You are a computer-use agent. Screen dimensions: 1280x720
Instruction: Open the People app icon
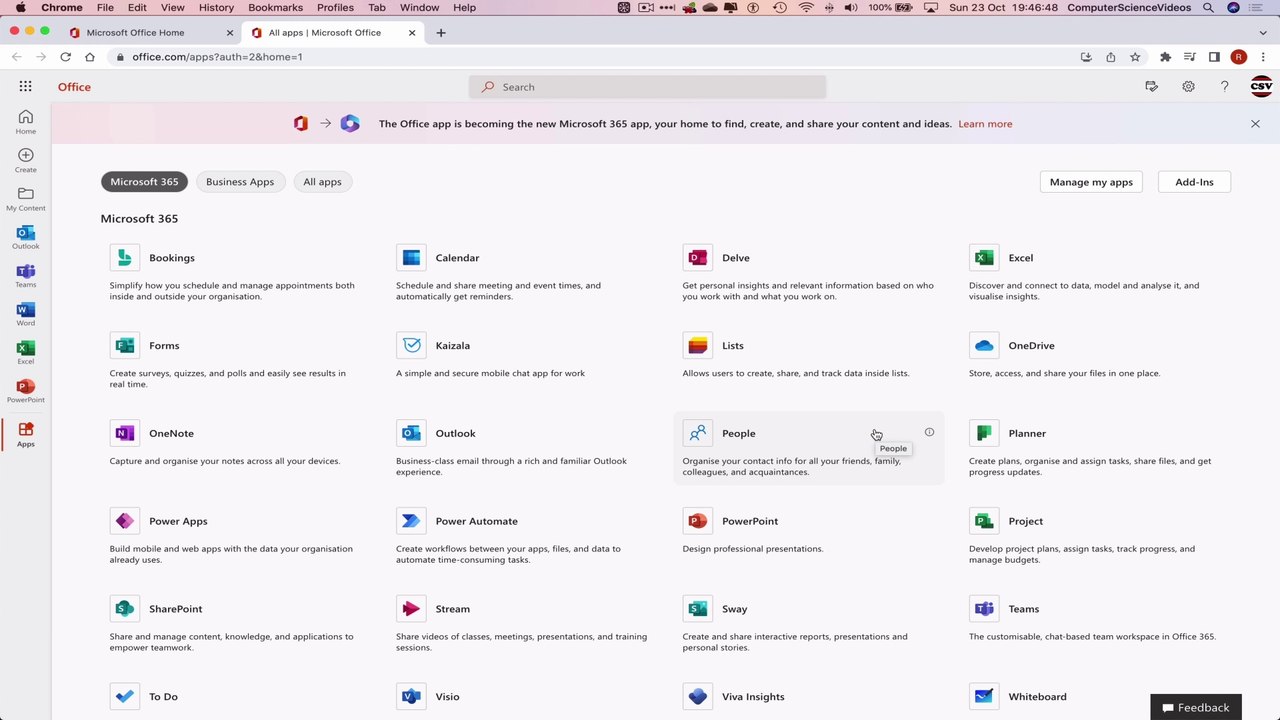point(698,433)
